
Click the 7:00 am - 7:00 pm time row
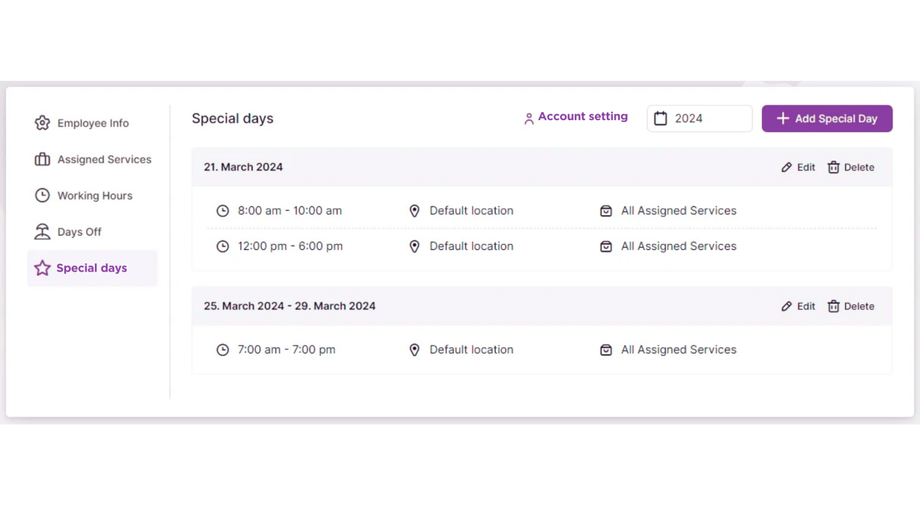[x=286, y=350]
